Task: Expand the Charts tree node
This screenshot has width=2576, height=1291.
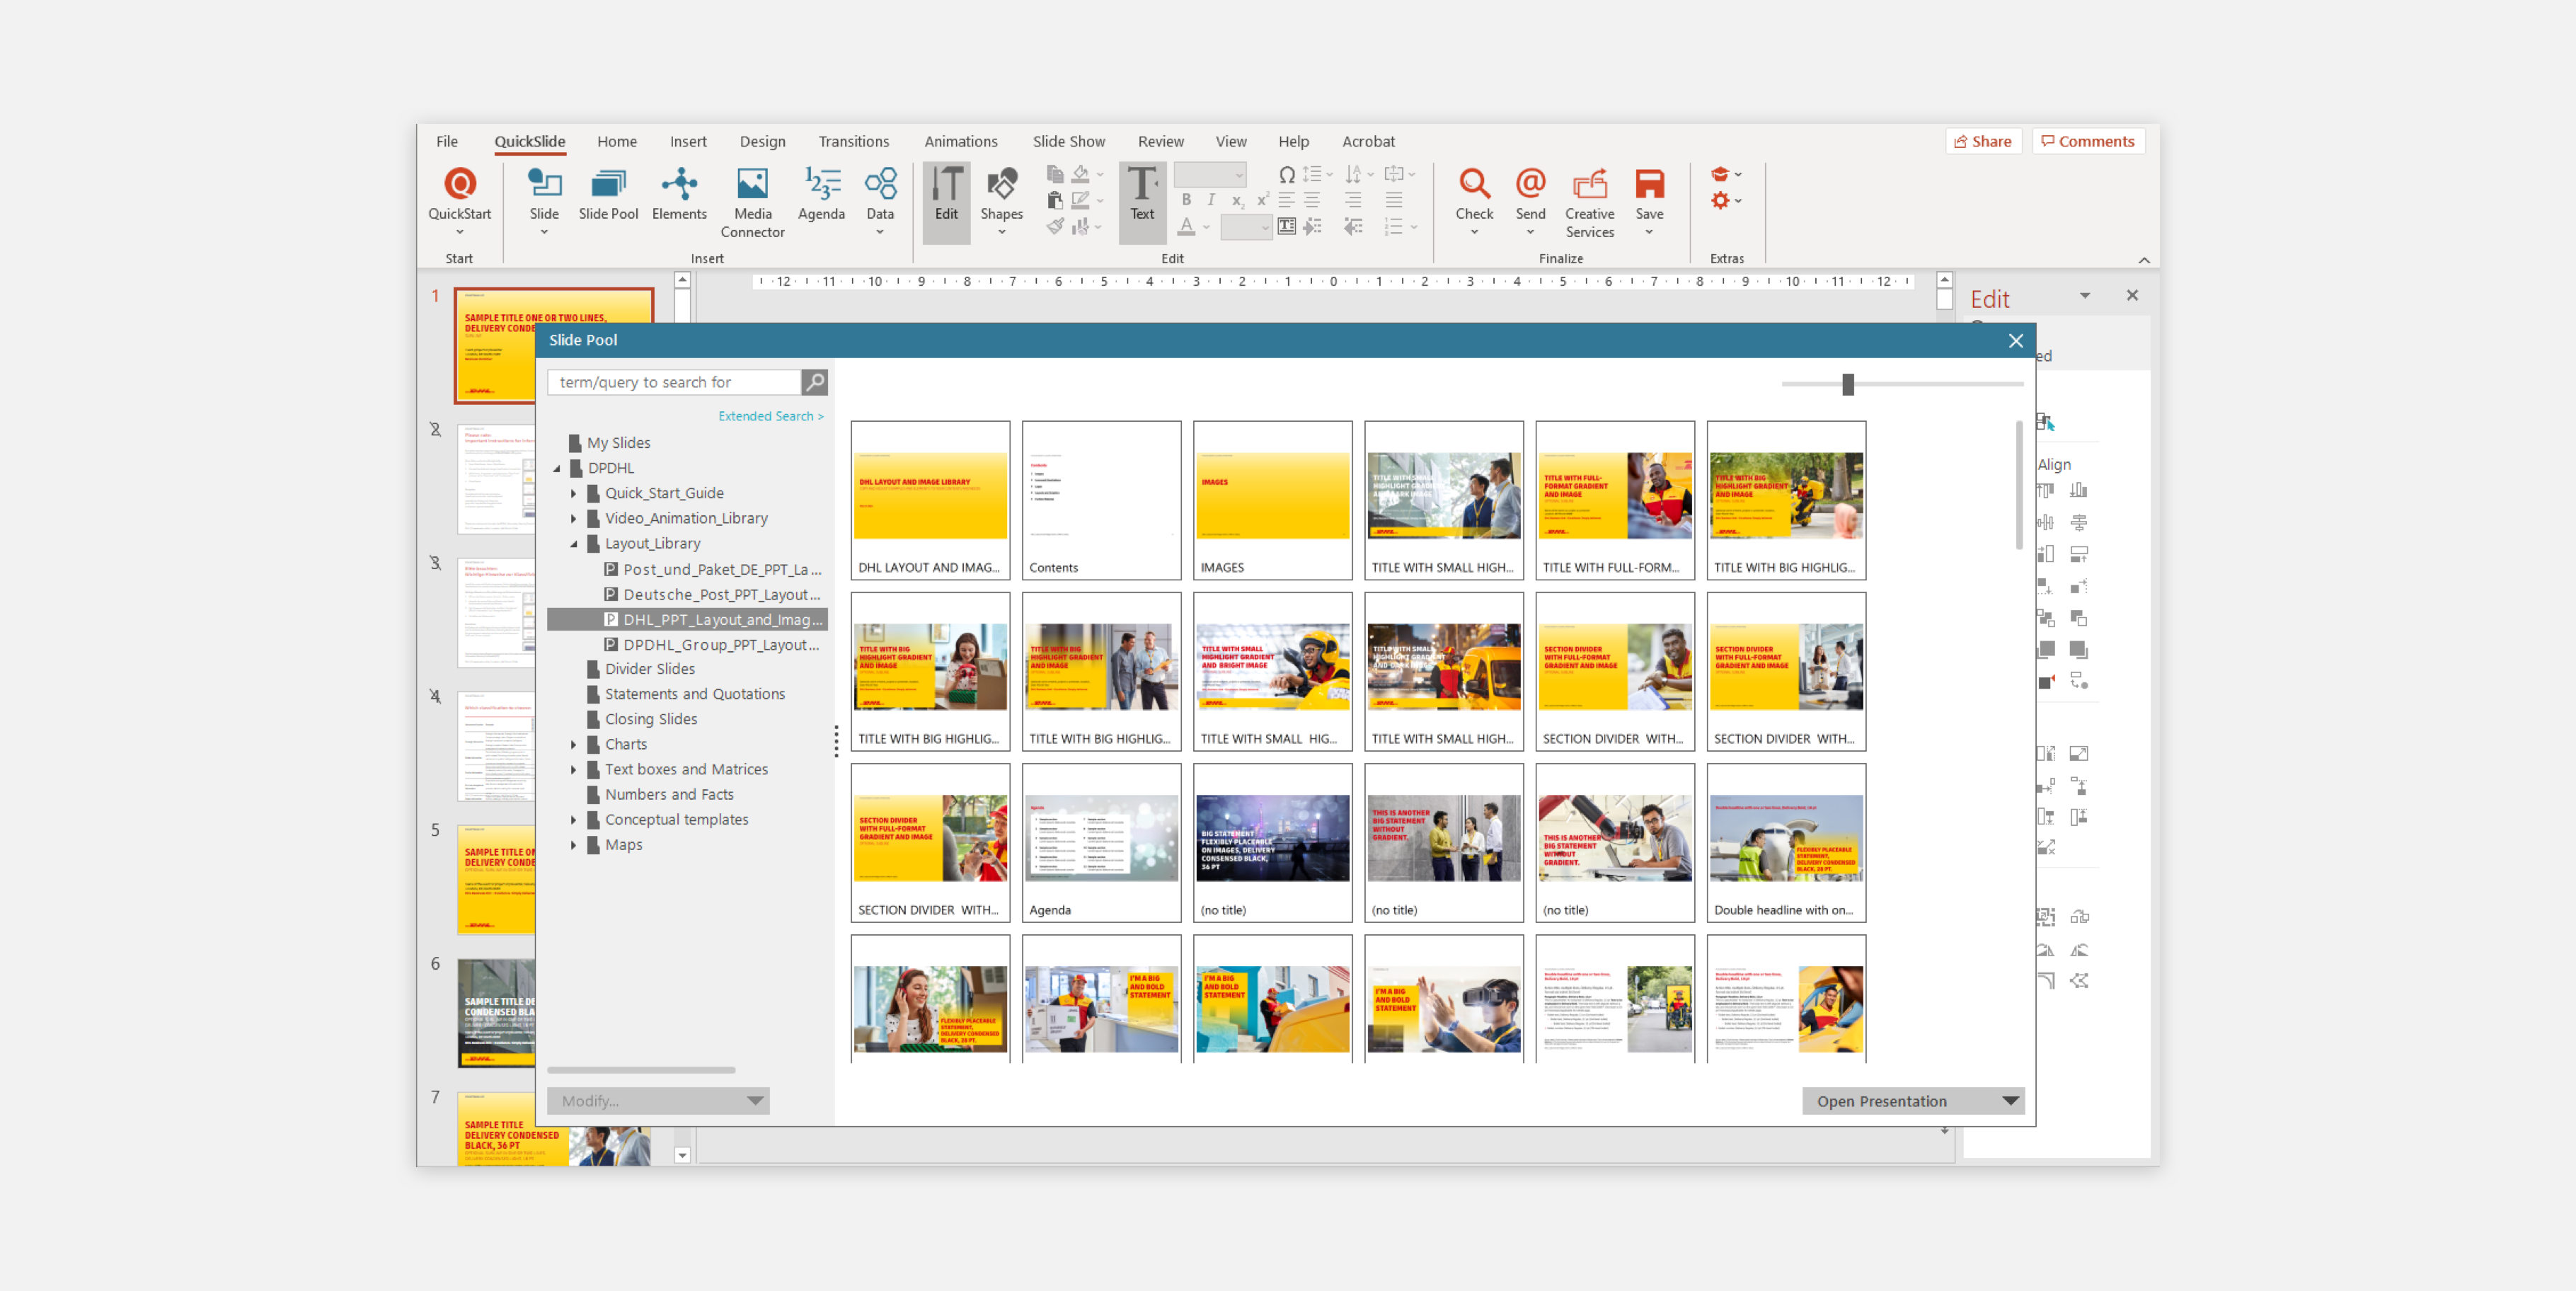Action: [574, 744]
